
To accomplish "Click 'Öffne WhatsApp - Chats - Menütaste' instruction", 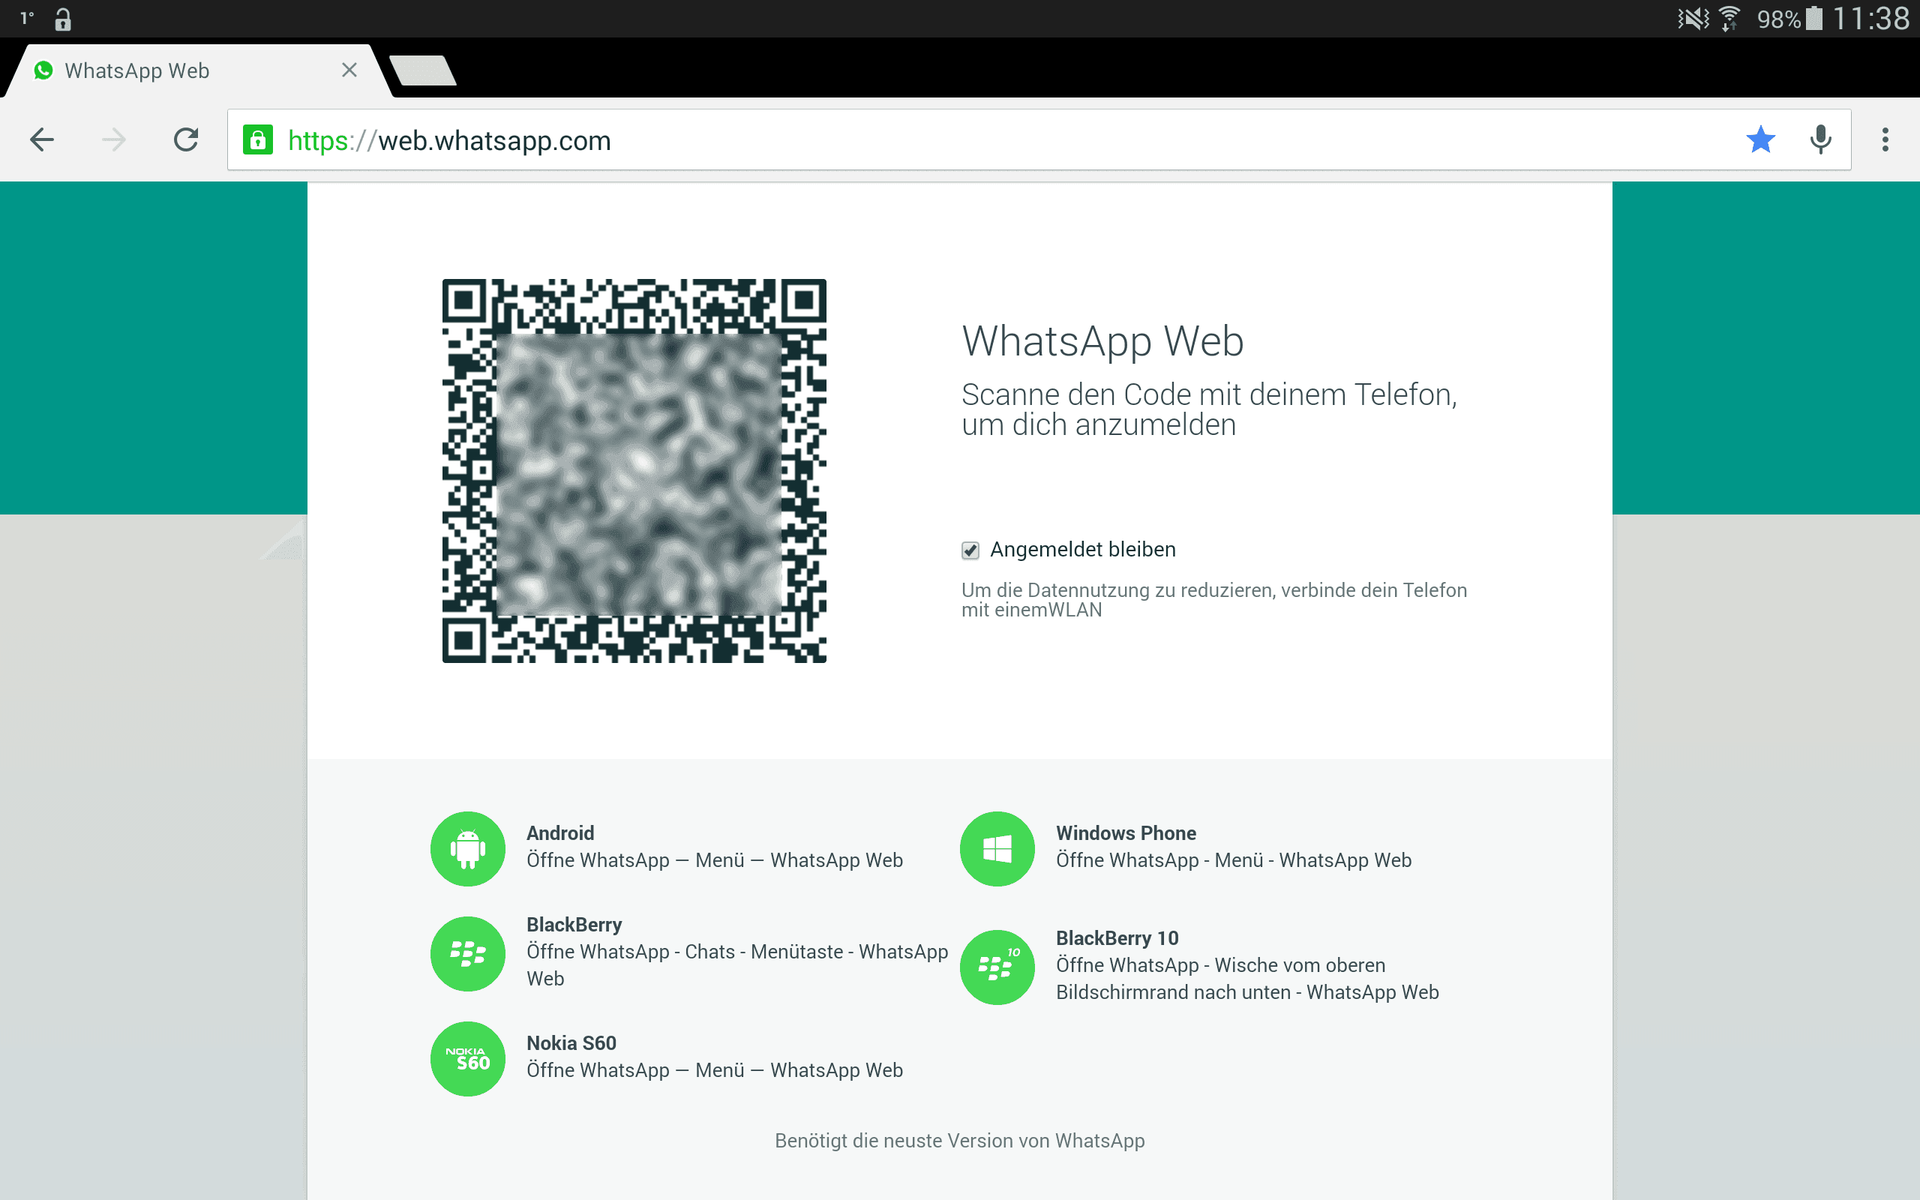I will pyautogui.click(x=737, y=965).
